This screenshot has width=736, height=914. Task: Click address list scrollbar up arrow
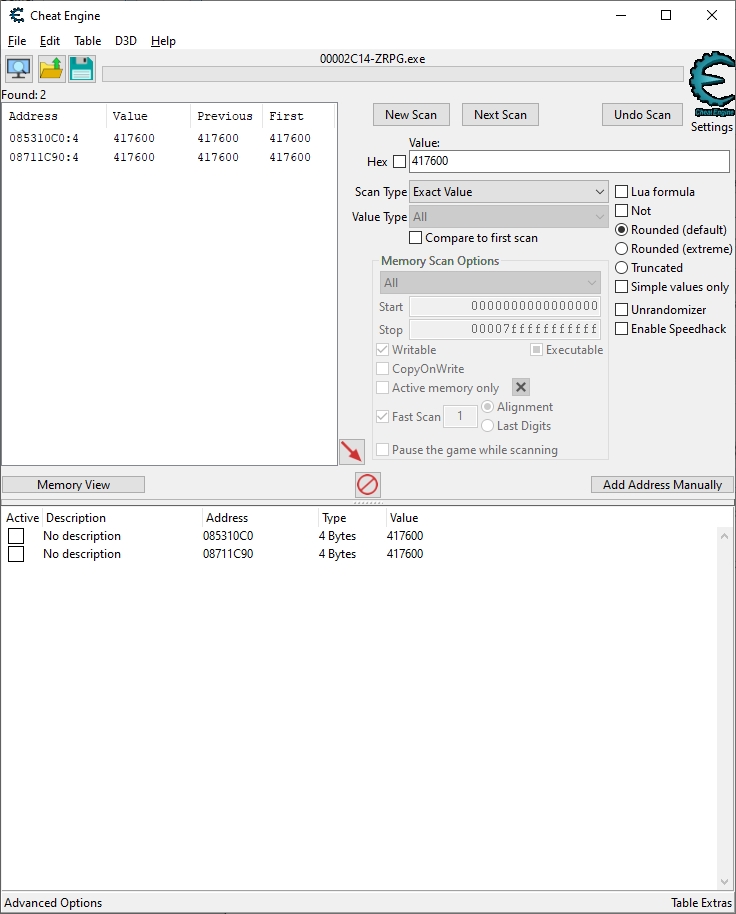pos(724,536)
